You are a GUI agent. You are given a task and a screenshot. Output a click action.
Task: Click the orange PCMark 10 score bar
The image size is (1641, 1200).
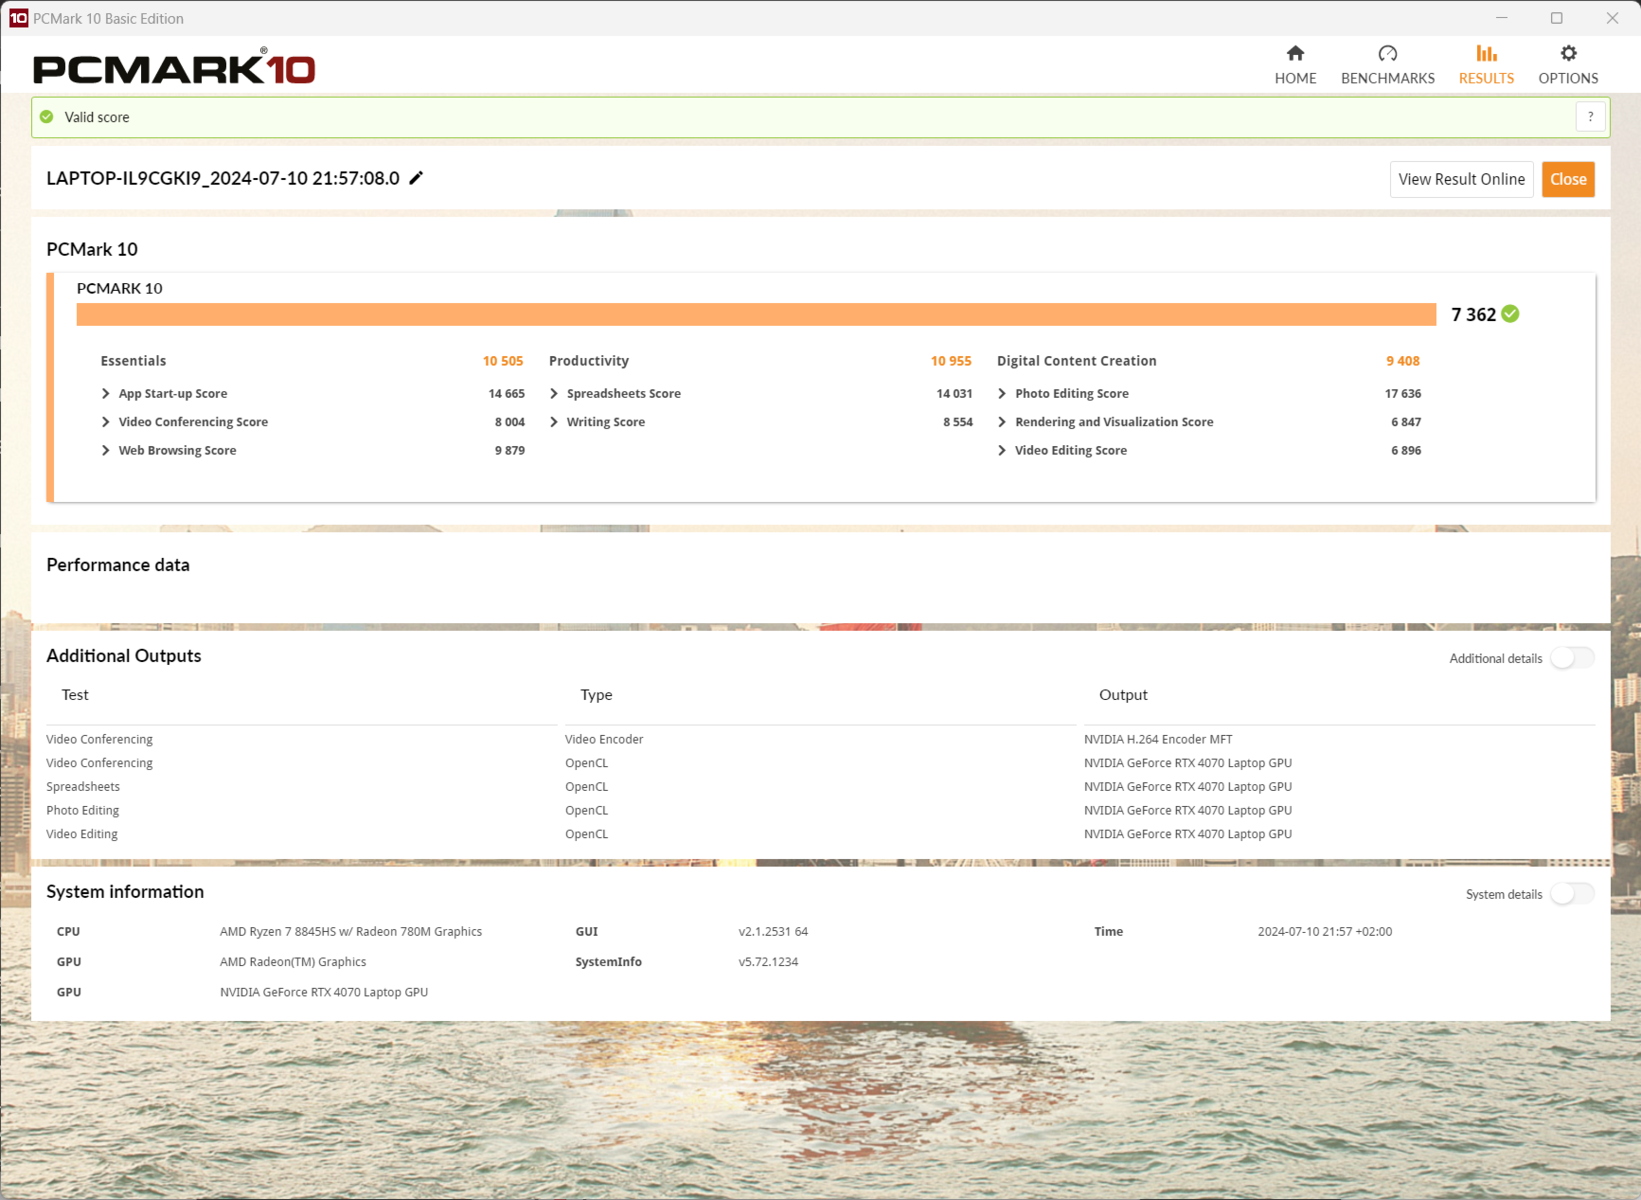[755, 314]
